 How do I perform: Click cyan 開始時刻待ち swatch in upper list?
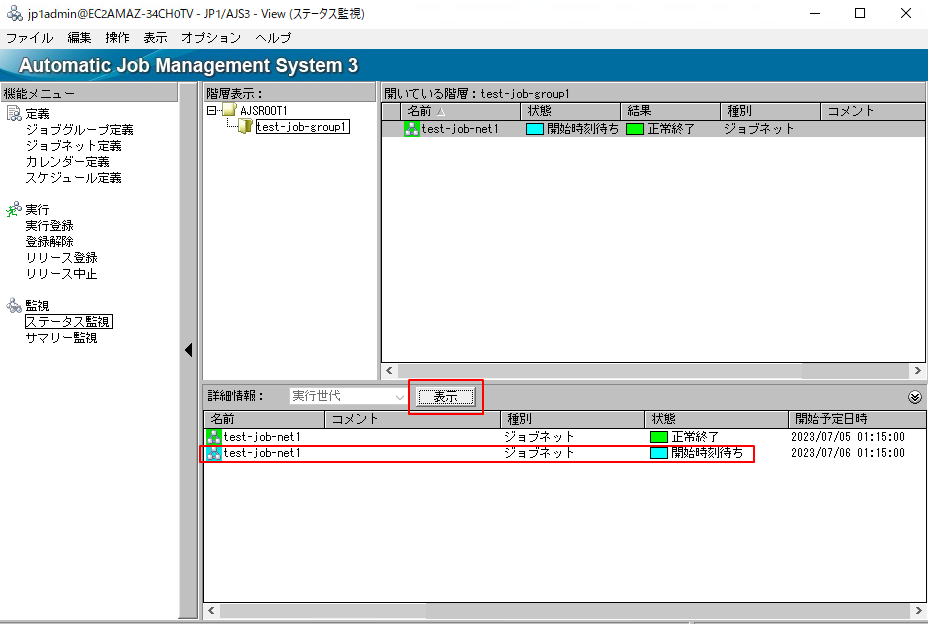point(534,129)
